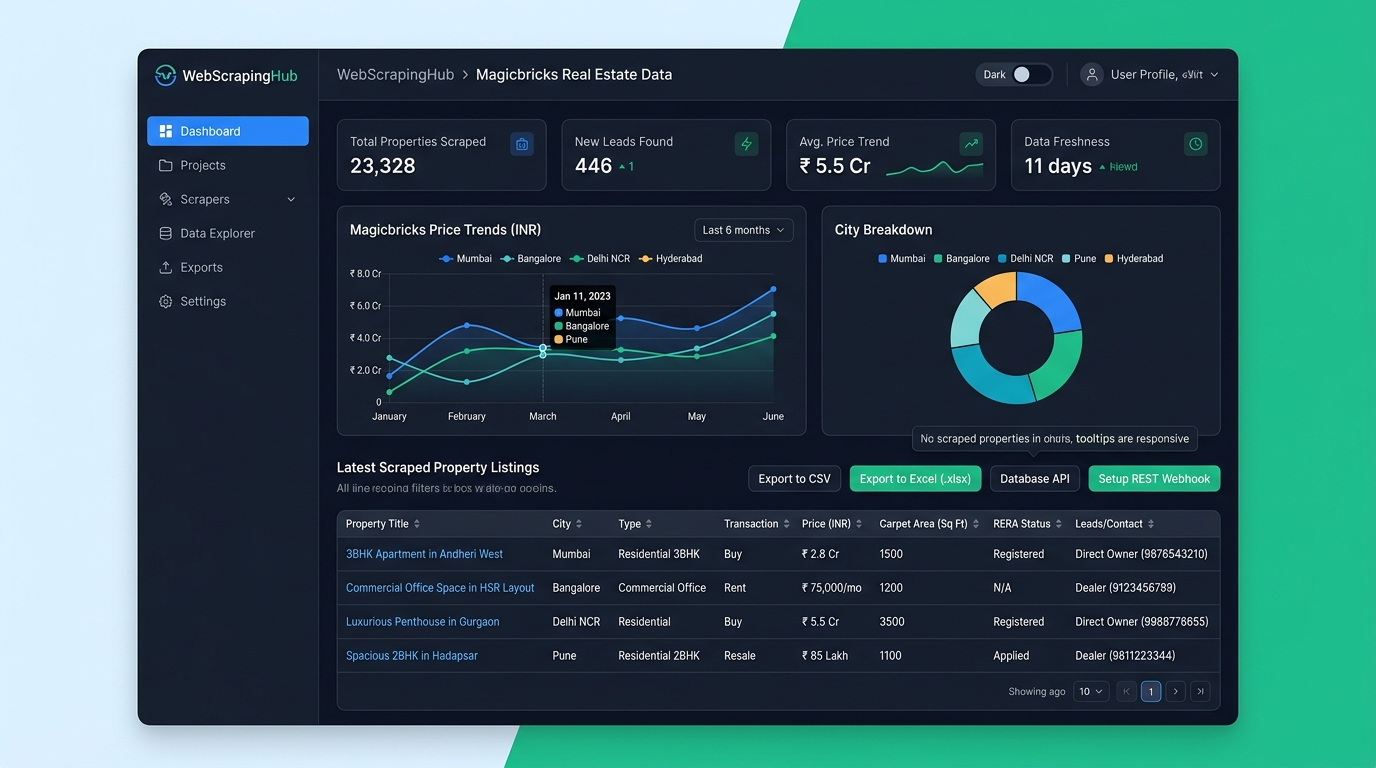Sort by Carpet Area column

(x=930, y=524)
